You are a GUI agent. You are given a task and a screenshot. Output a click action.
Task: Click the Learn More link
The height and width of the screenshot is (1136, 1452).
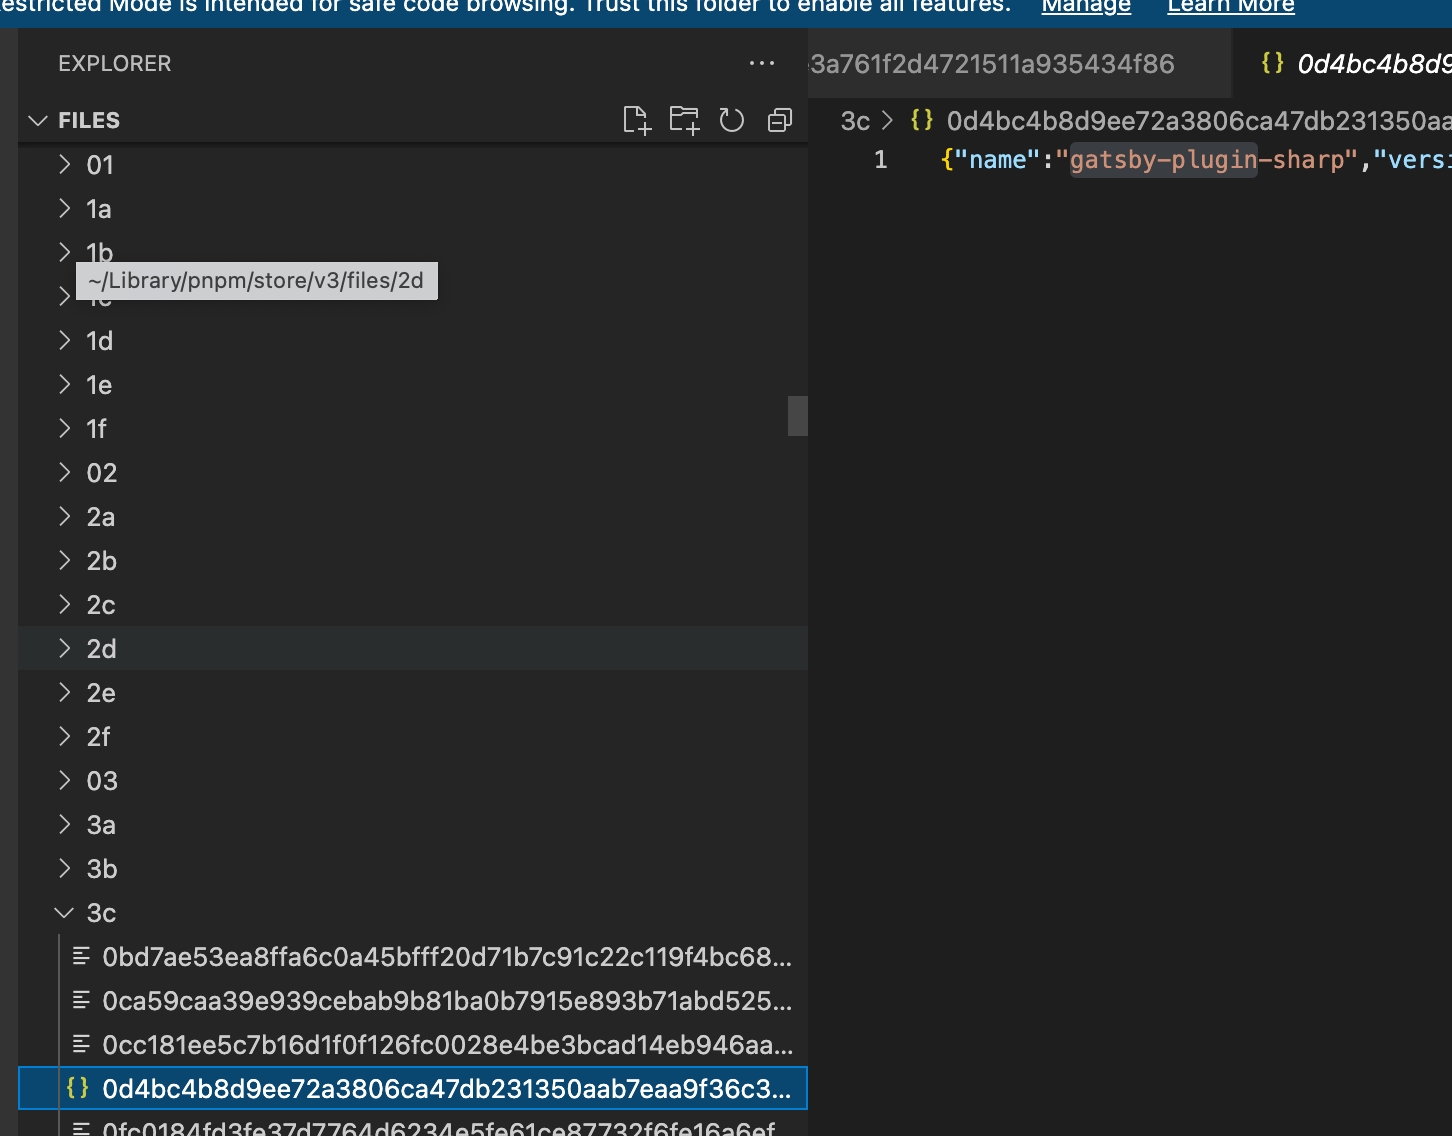click(1231, 7)
